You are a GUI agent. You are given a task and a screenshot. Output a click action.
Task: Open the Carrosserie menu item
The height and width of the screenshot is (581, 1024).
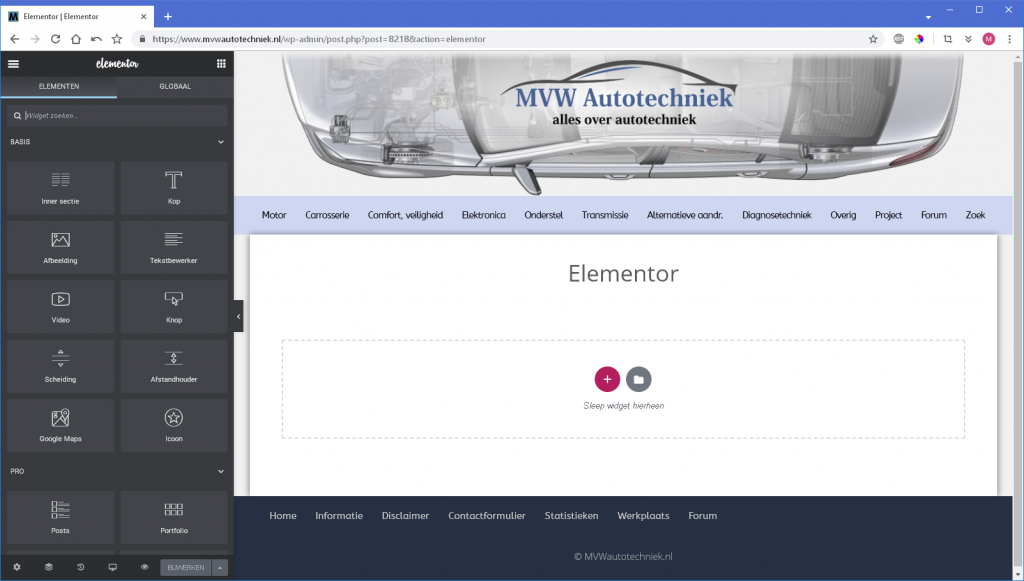[x=327, y=215]
